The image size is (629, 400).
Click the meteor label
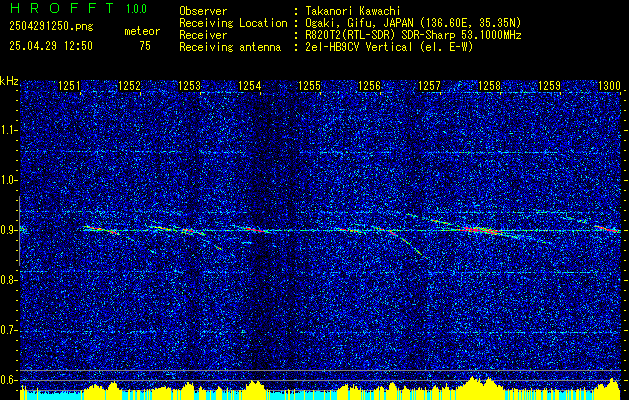(142, 31)
